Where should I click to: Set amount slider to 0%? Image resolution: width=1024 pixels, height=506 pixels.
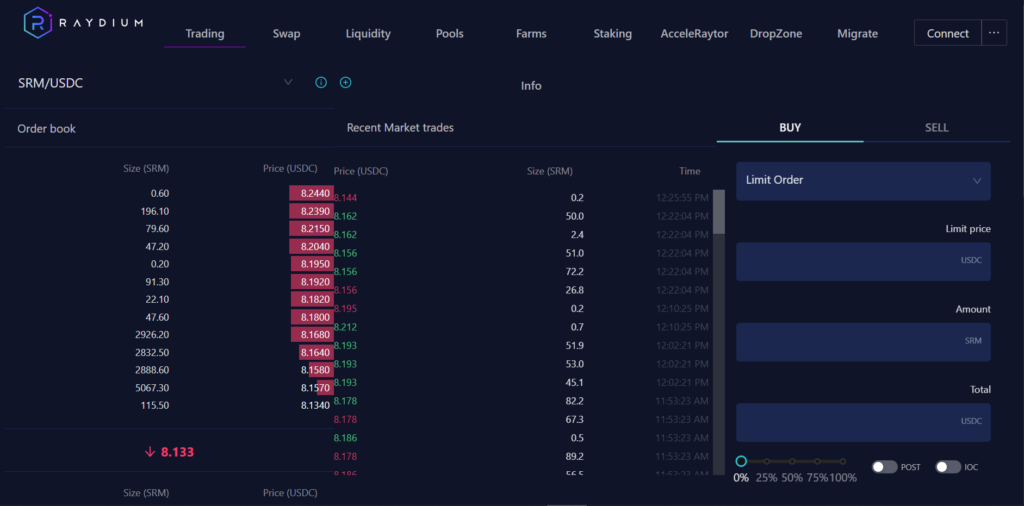tap(741, 461)
